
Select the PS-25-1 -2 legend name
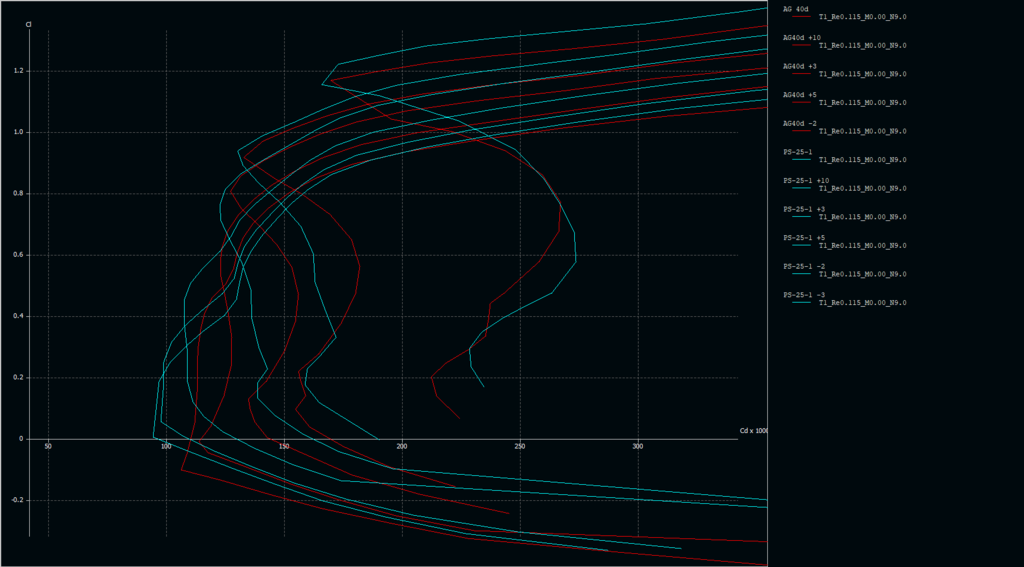804,266
